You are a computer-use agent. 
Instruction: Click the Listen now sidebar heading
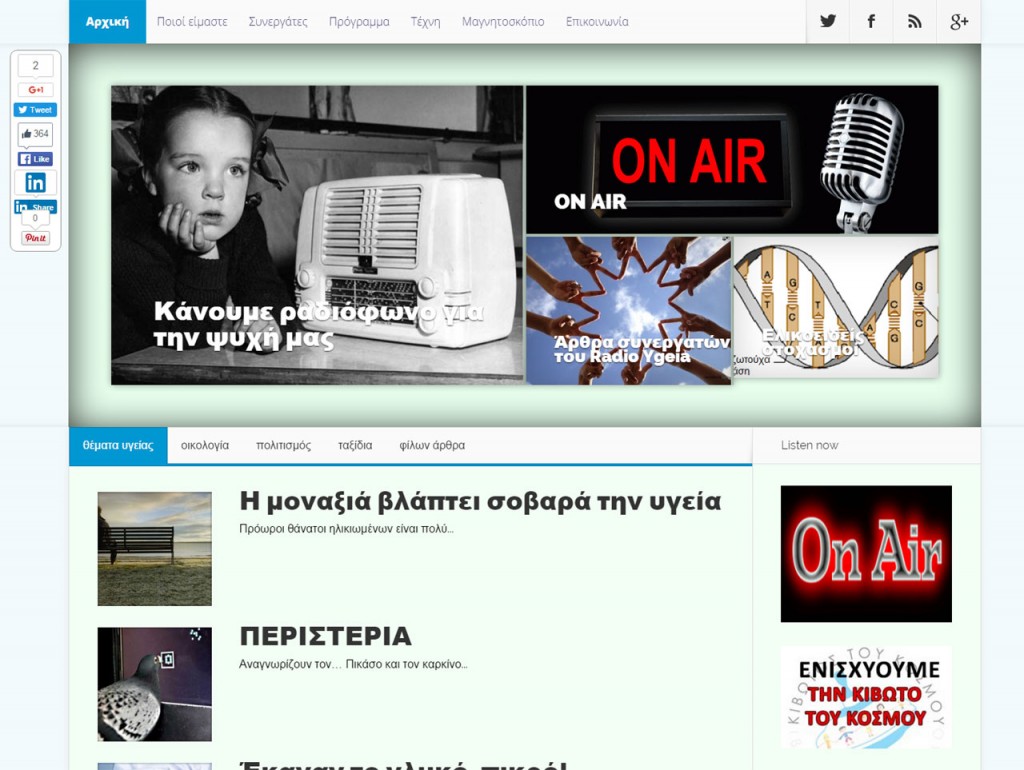click(810, 445)
